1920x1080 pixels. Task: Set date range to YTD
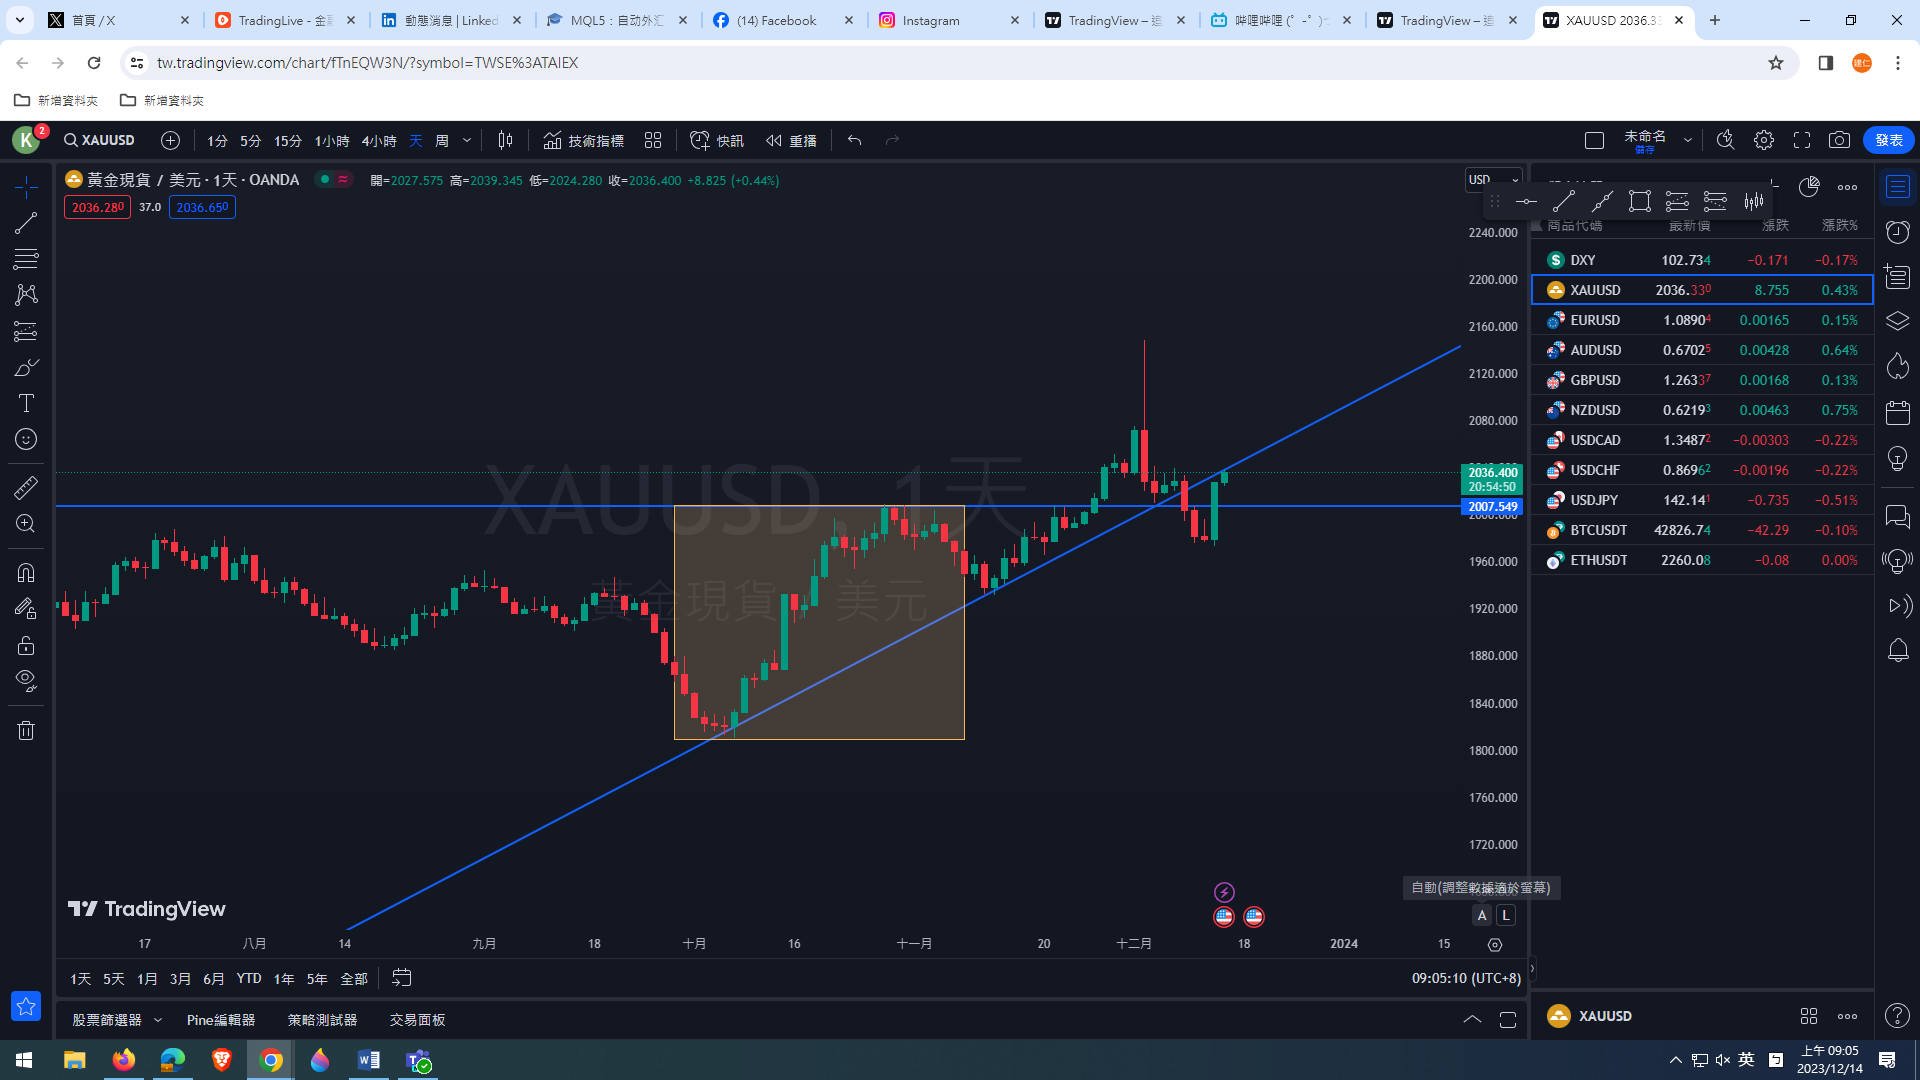tap(249, 979)
